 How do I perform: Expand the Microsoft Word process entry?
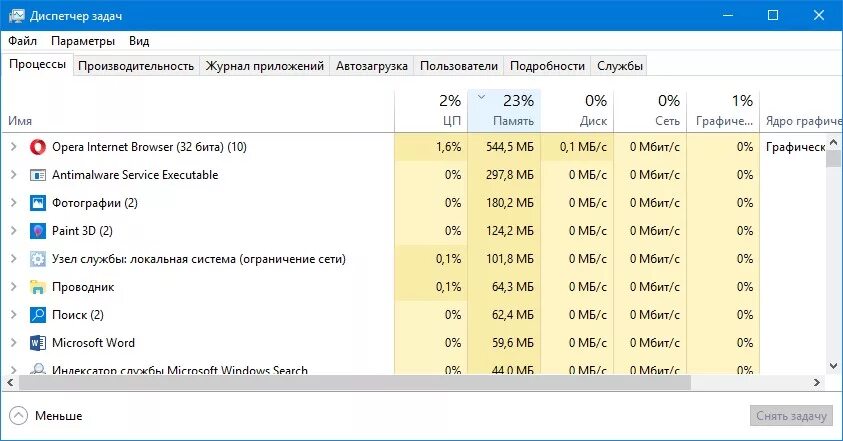(14, 343)
